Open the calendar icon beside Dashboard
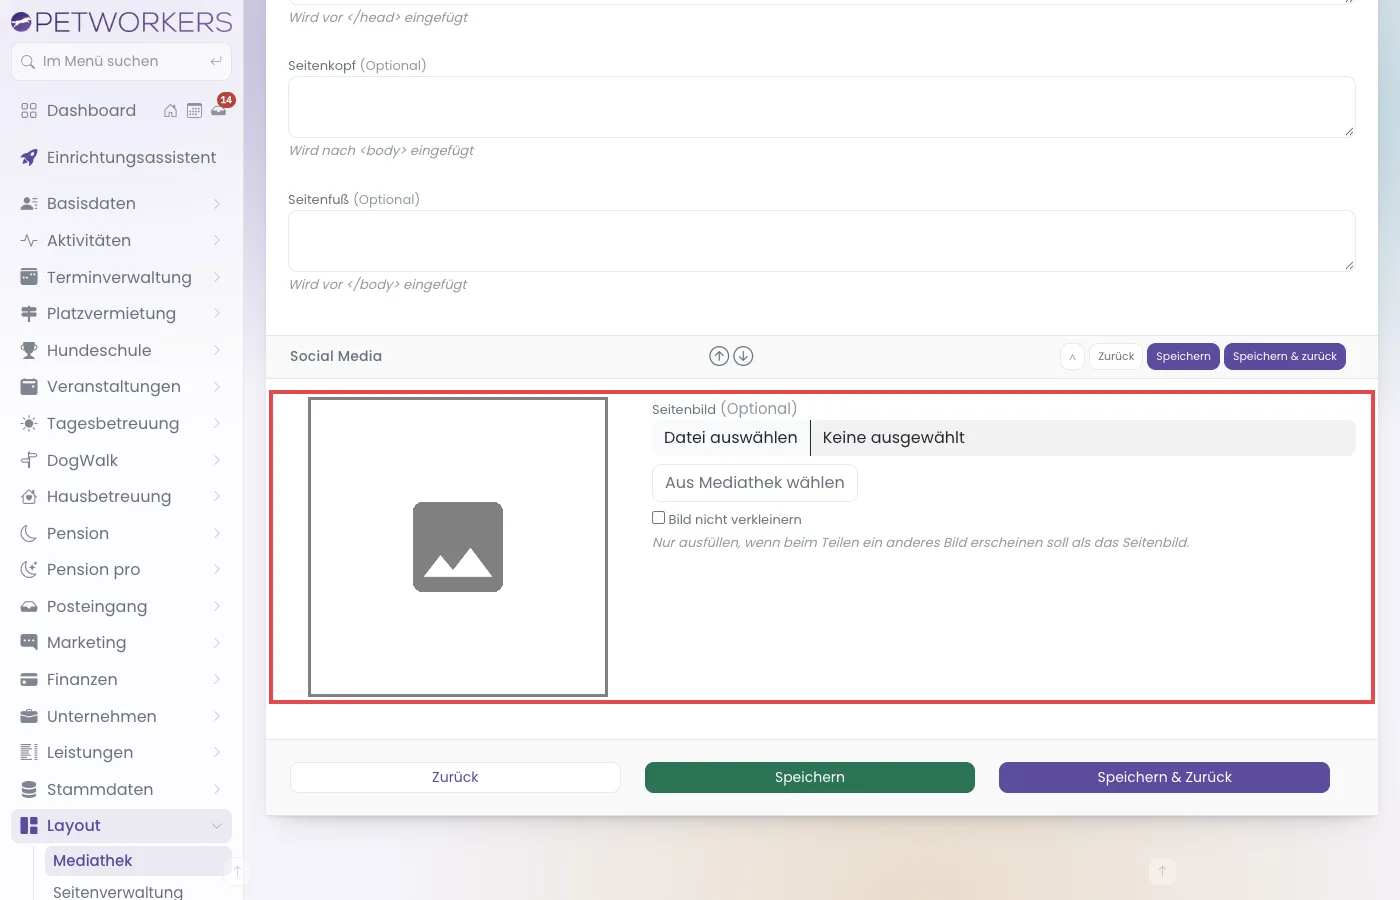Screen dimensions: 1400x900 194,111
